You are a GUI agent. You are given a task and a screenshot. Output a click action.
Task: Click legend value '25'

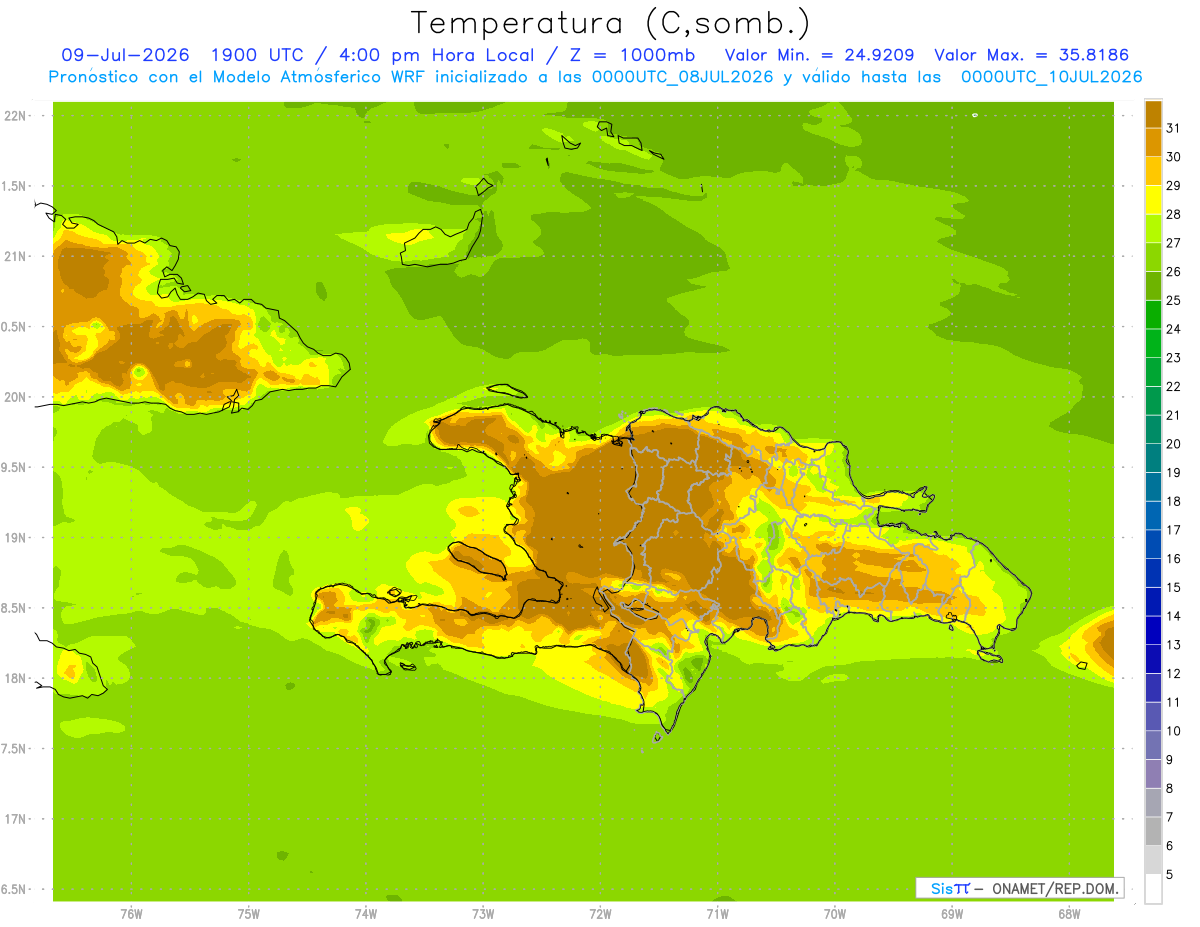click(x=1174, y=300)
